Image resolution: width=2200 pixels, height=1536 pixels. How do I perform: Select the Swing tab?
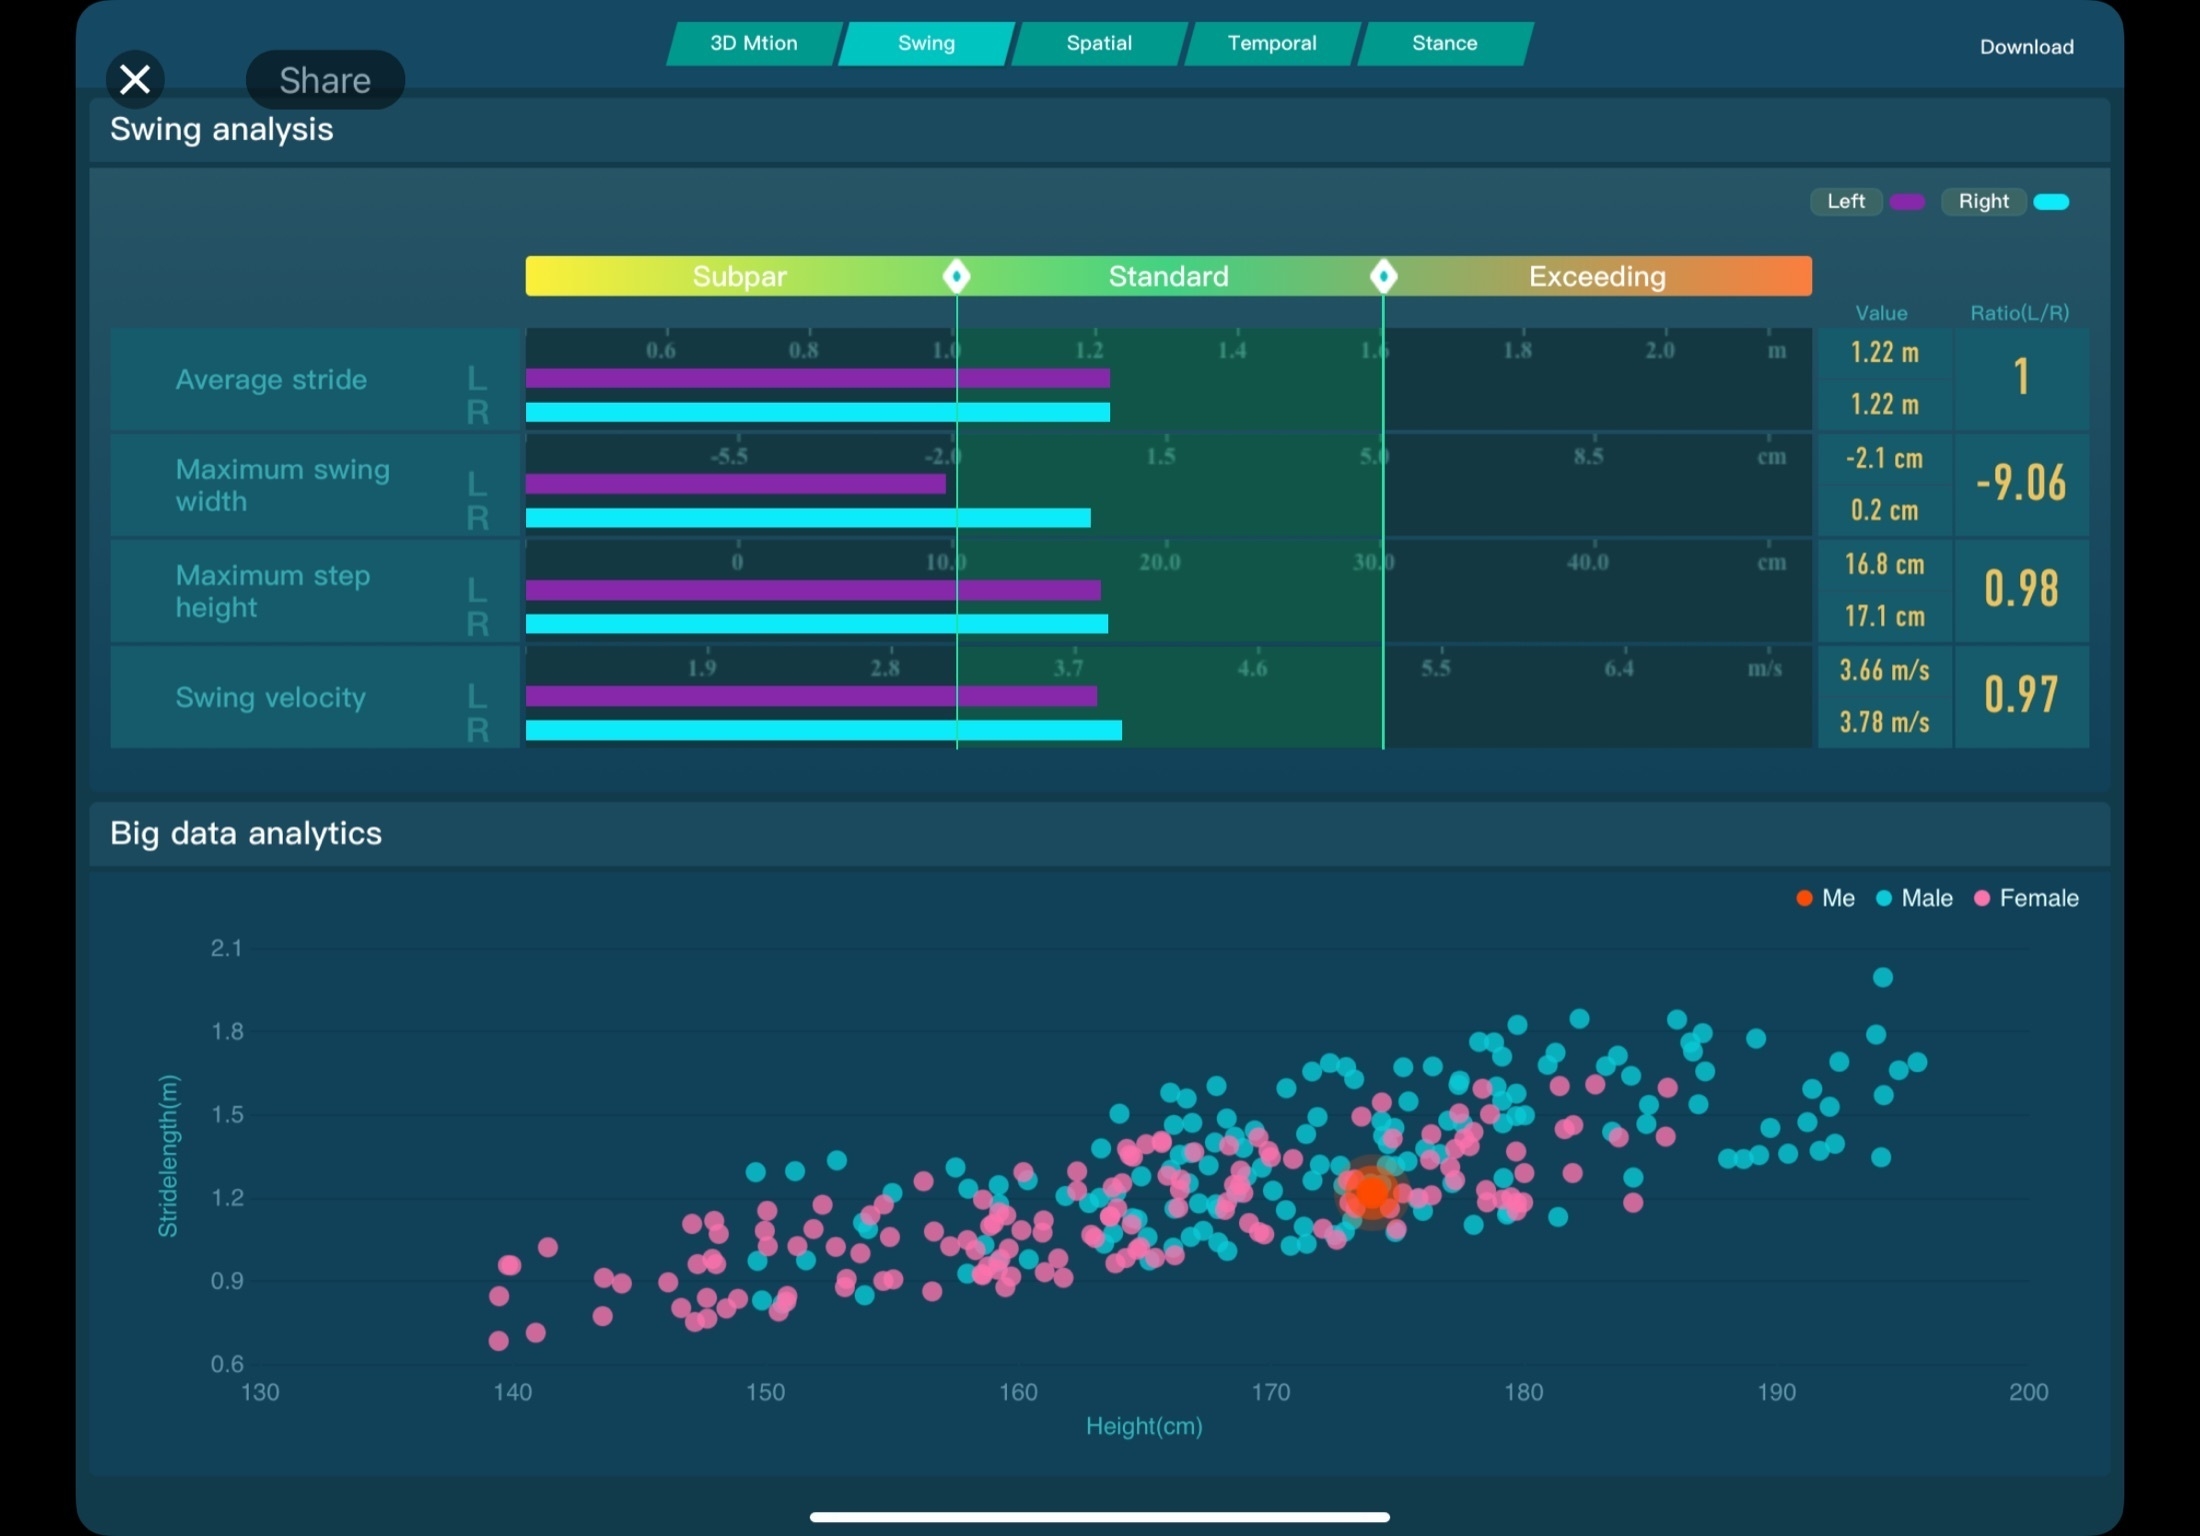coord(926,43)
